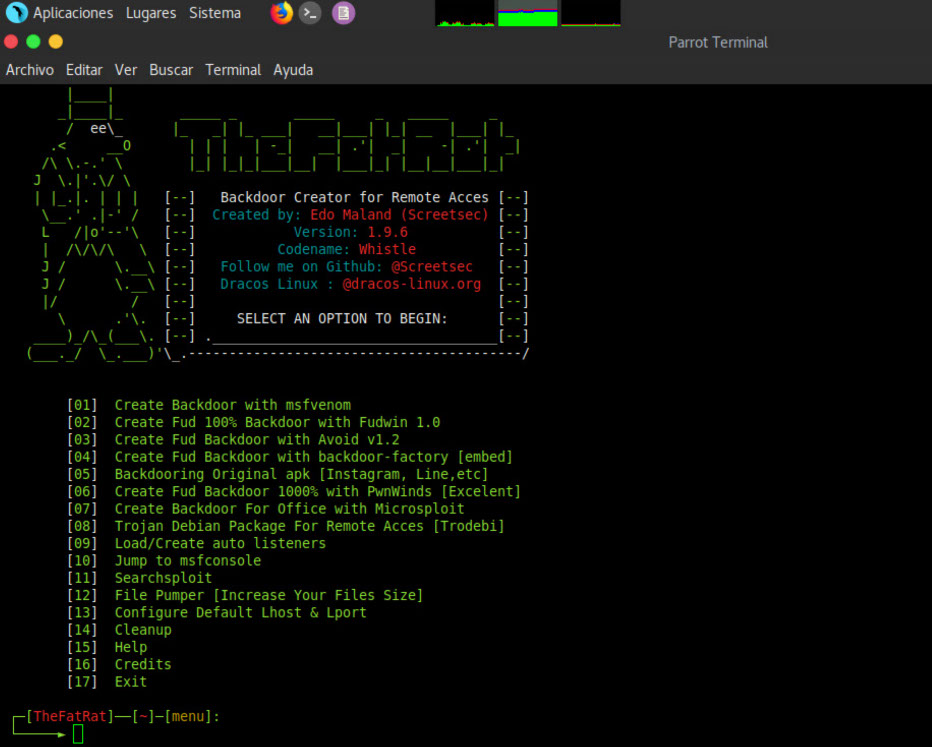Click the "Edo Maland (Screetsec)" author text
Screen dimensions: 932x747
pyautogui.click(x=399, y=215)
